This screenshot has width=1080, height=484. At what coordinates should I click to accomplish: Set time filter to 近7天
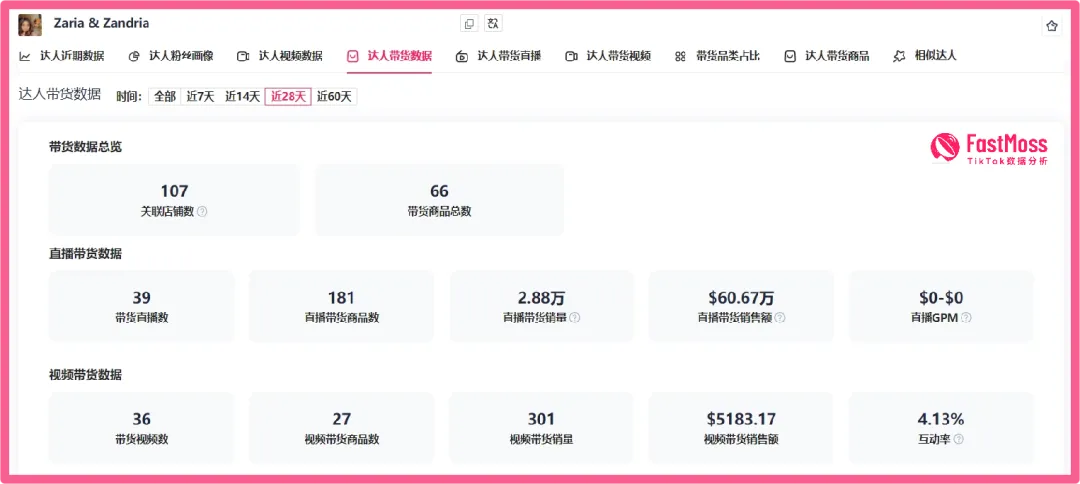tap(200, 96)
